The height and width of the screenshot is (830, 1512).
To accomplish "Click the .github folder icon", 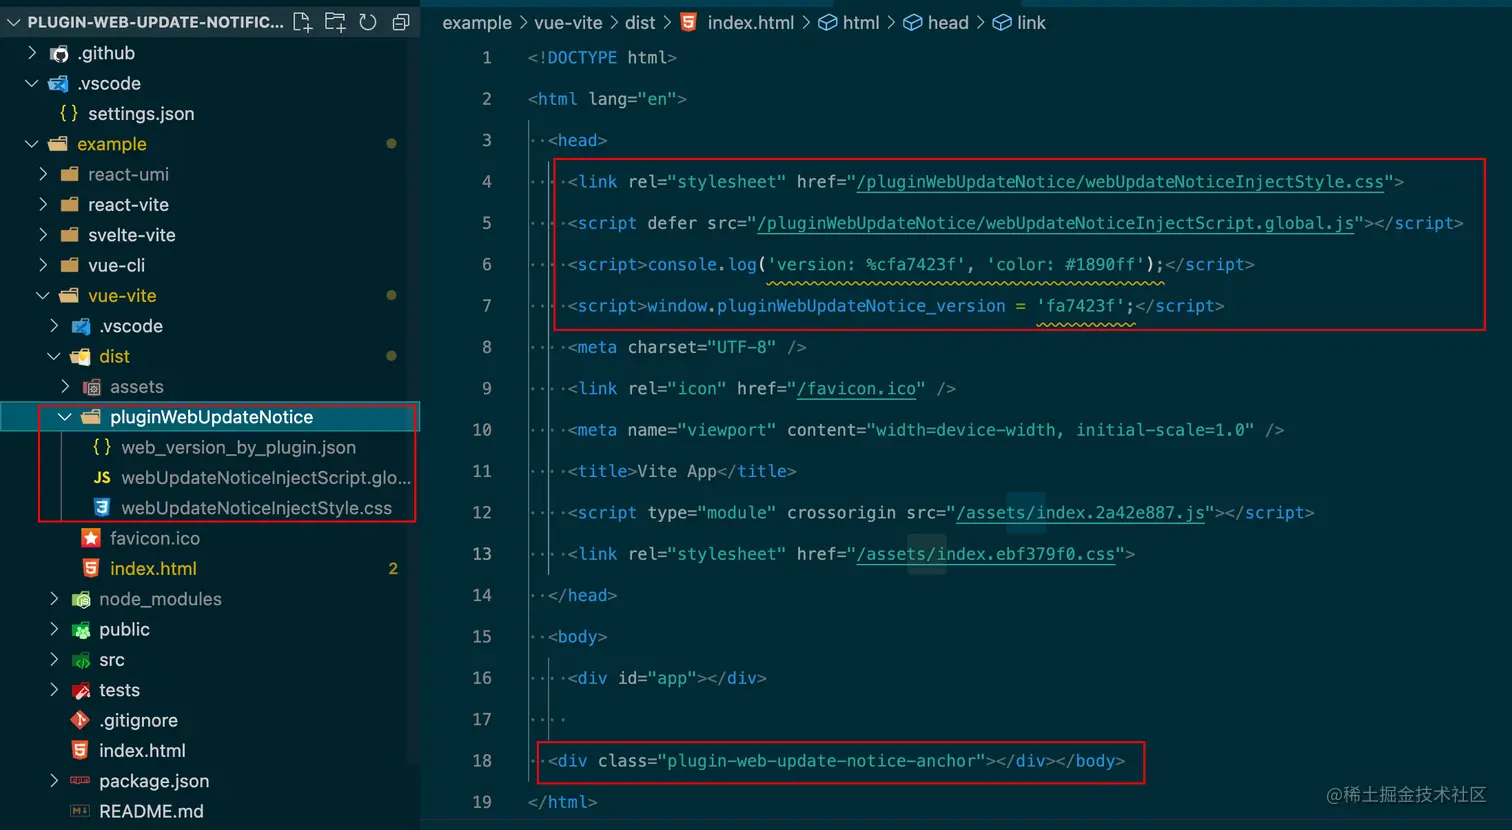I will click(59, 54).
